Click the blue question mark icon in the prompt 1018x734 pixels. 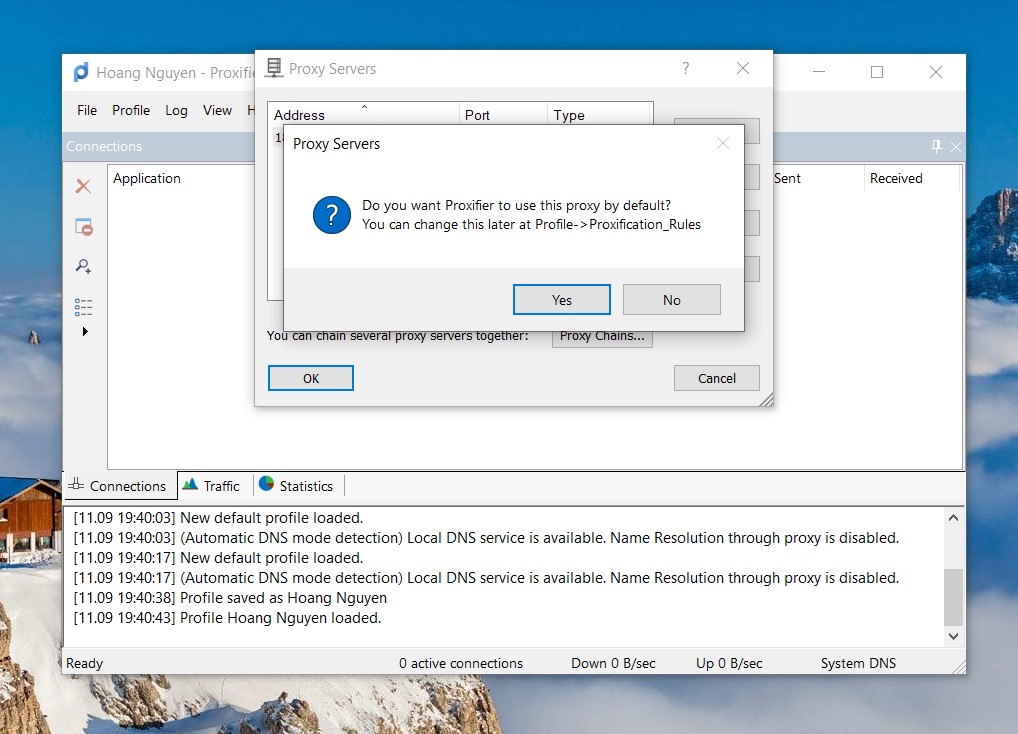pyautogui.click(x=331, y=215)
